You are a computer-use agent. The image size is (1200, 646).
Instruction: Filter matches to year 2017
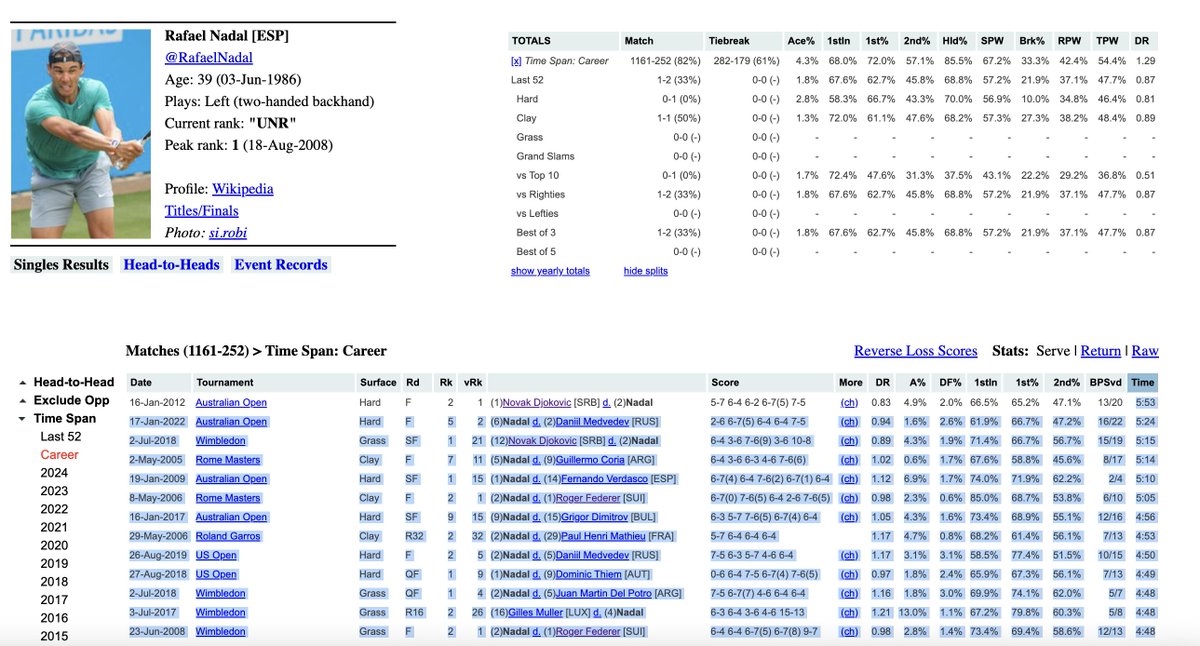54,599
